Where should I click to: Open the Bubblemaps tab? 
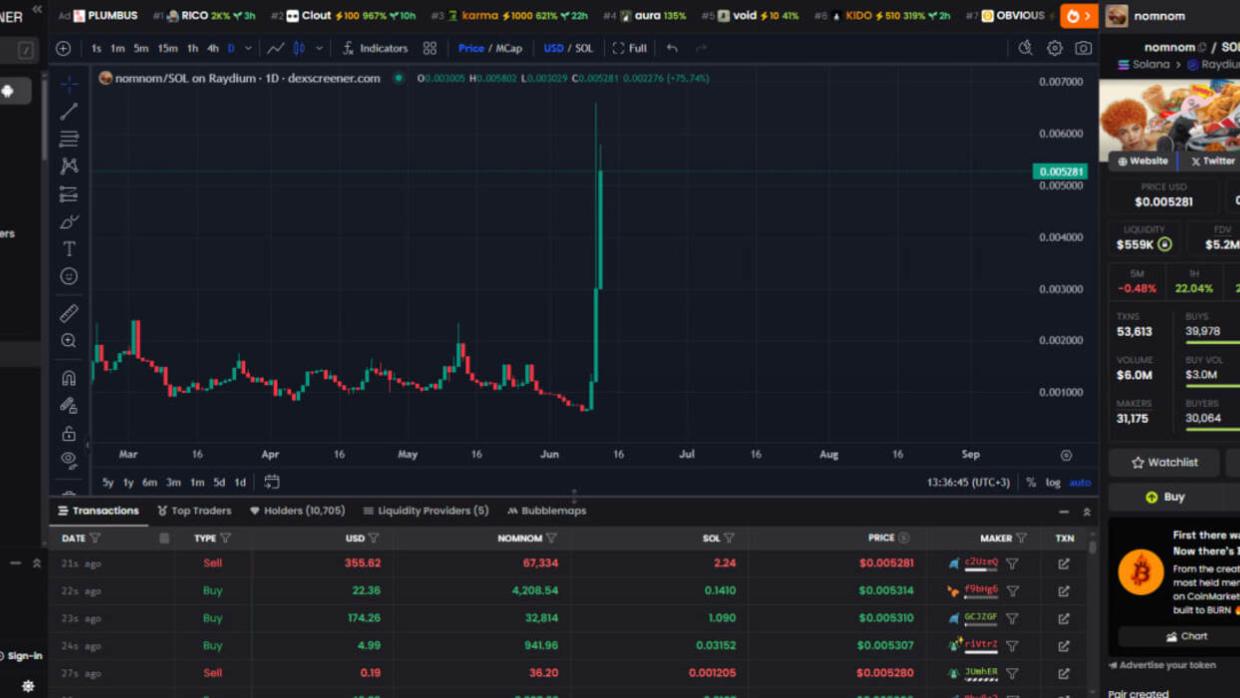point(546,511)
